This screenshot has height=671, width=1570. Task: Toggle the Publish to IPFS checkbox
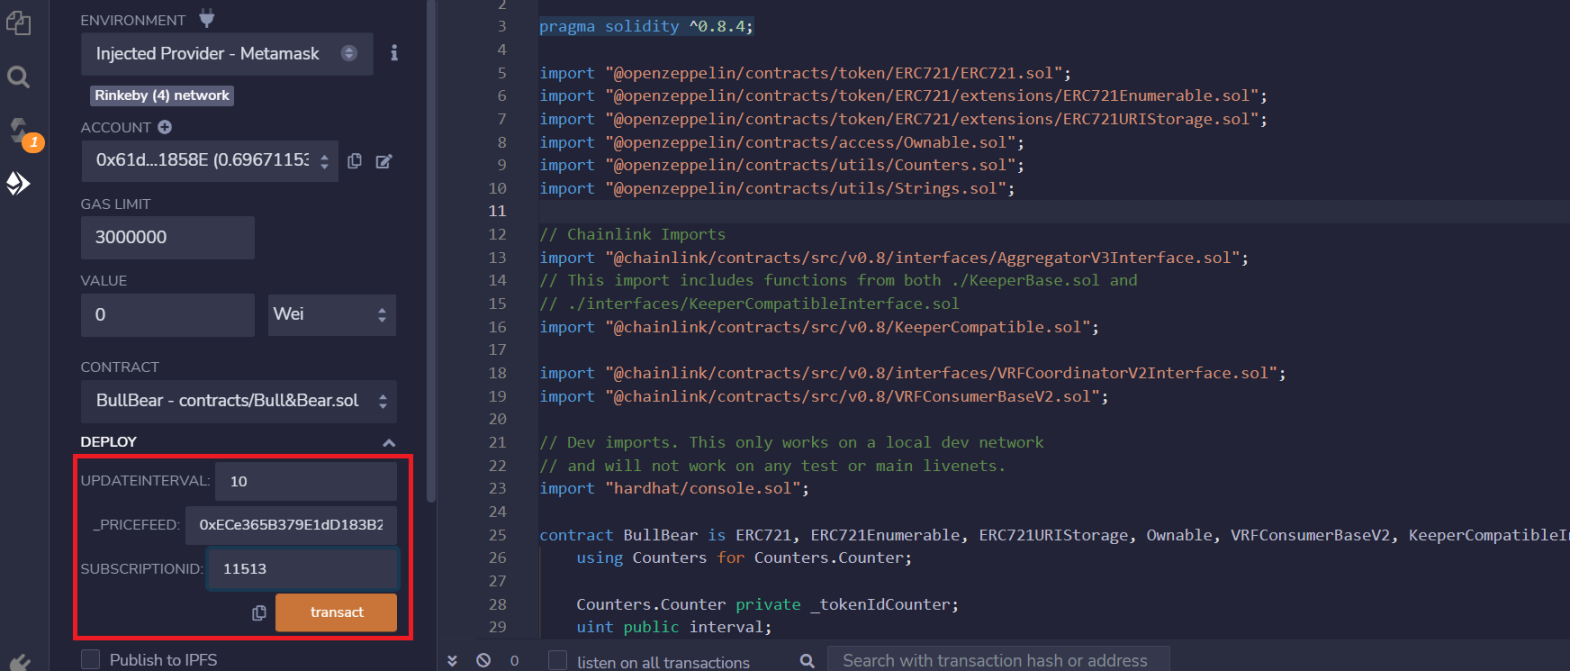click(x=91, y=659)
